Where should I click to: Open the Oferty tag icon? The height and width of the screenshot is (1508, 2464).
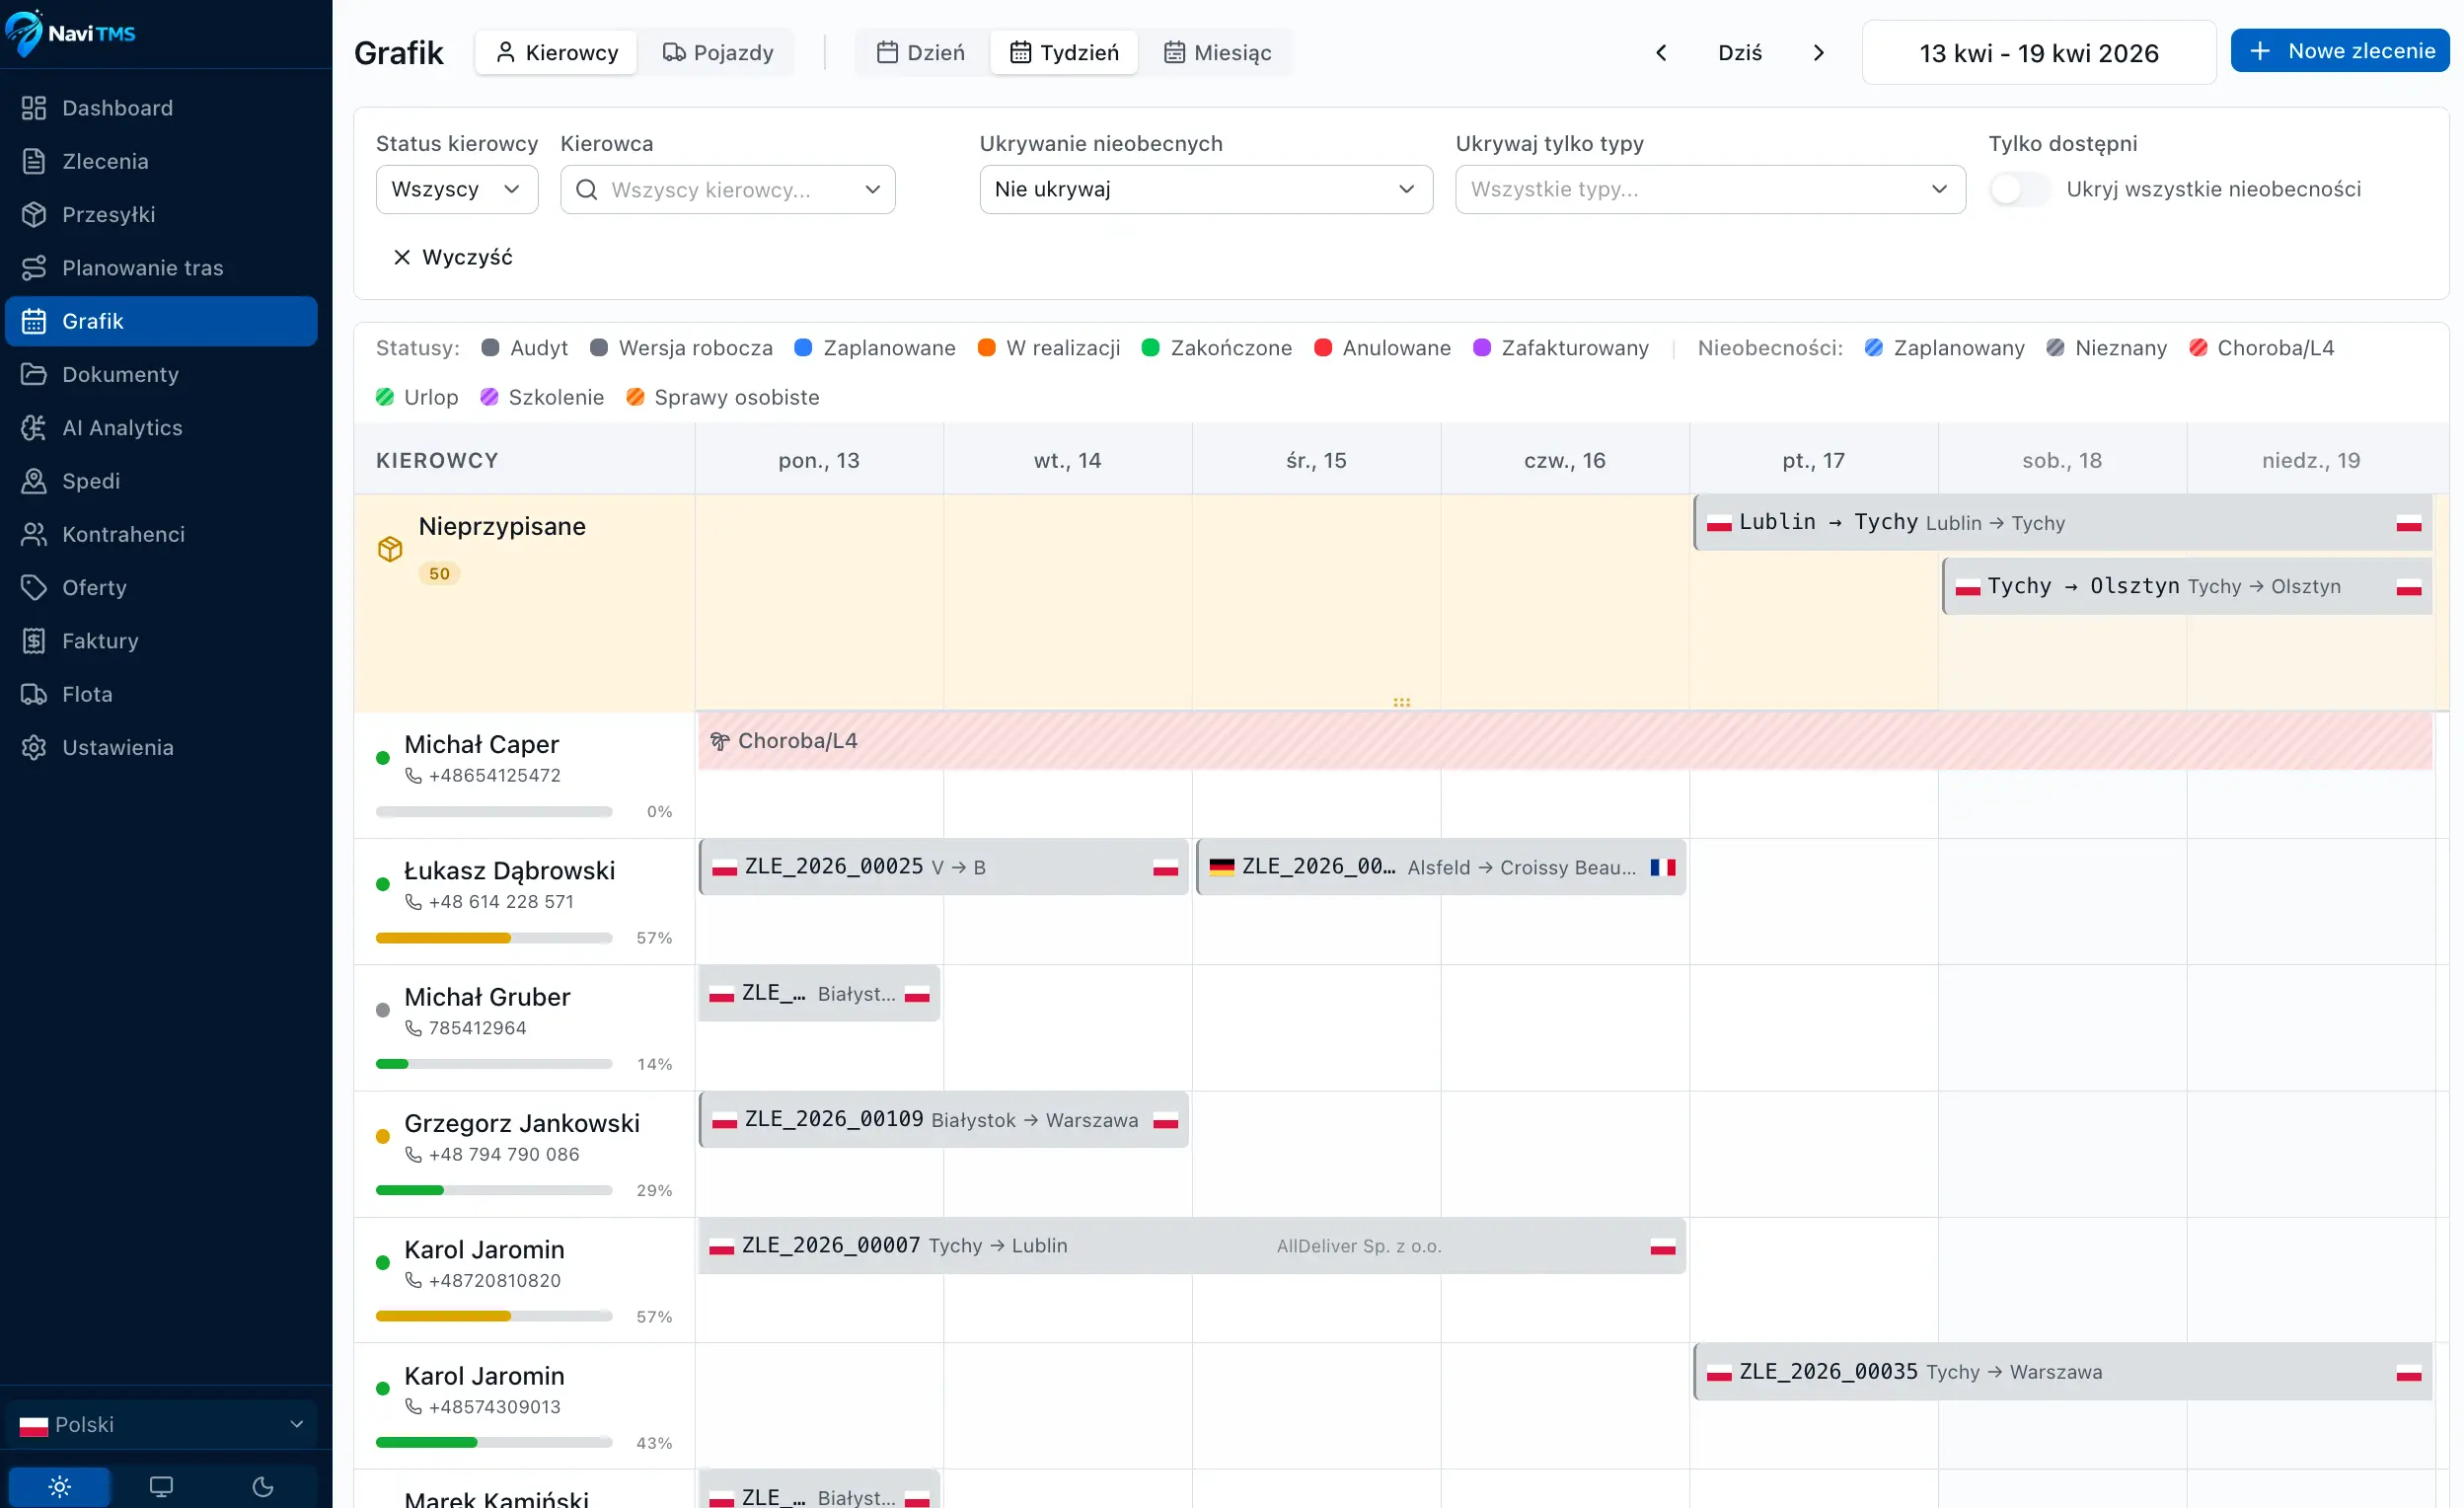(x=34, y=587)
